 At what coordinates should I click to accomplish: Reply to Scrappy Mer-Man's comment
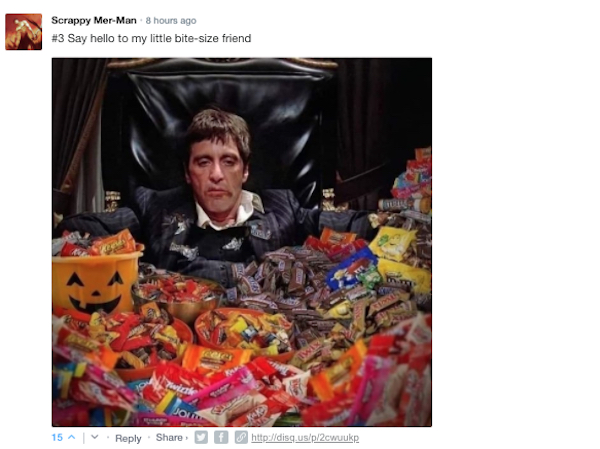coord(128,438)
